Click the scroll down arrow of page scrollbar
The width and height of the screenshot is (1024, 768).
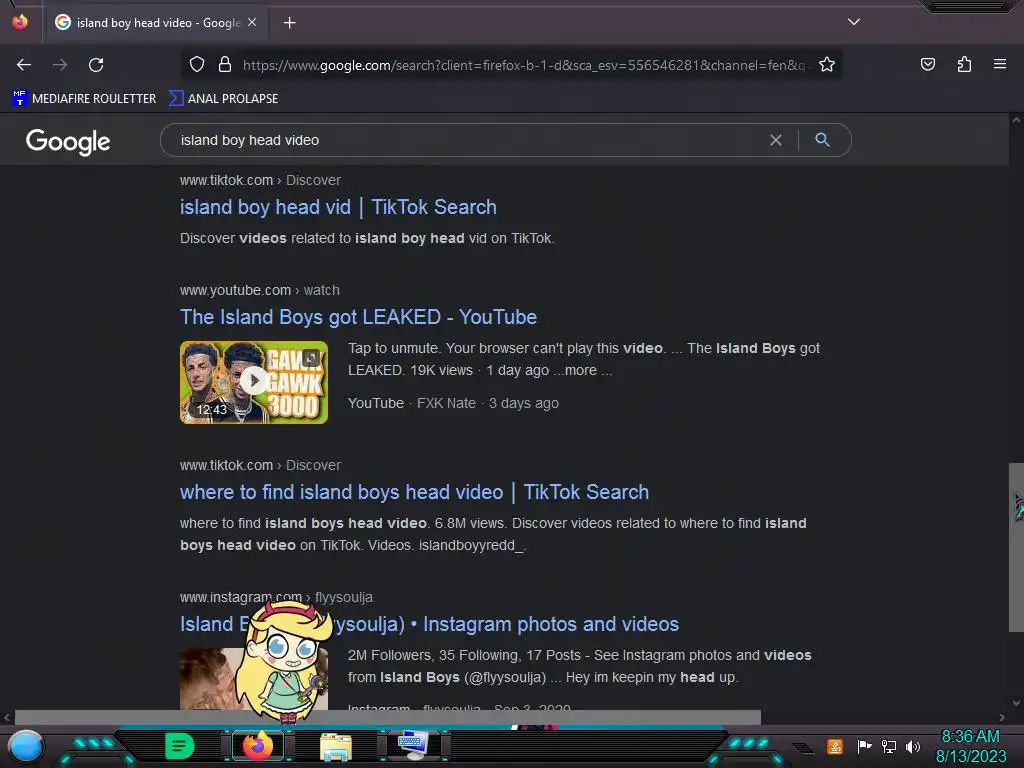point(1016,703)
